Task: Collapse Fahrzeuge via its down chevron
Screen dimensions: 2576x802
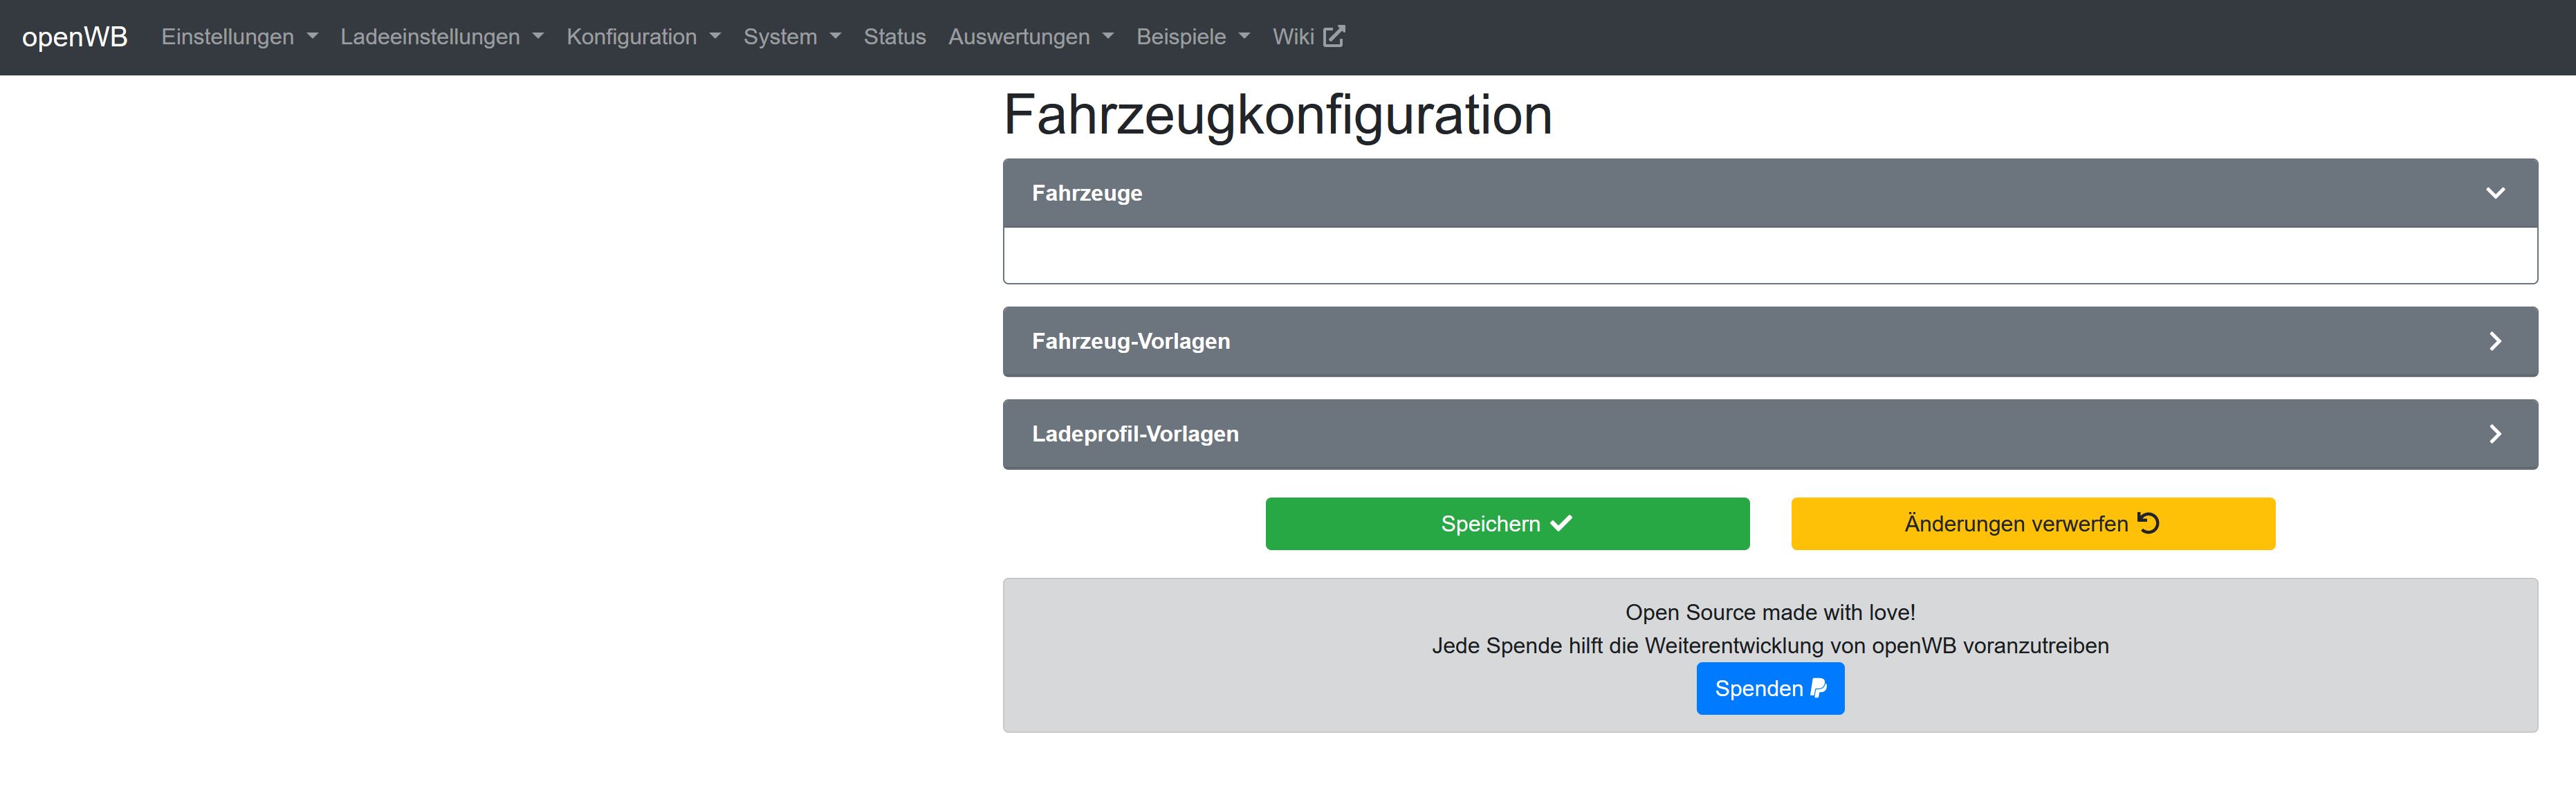Action: pyautogui.click(x=2495, y=193)
